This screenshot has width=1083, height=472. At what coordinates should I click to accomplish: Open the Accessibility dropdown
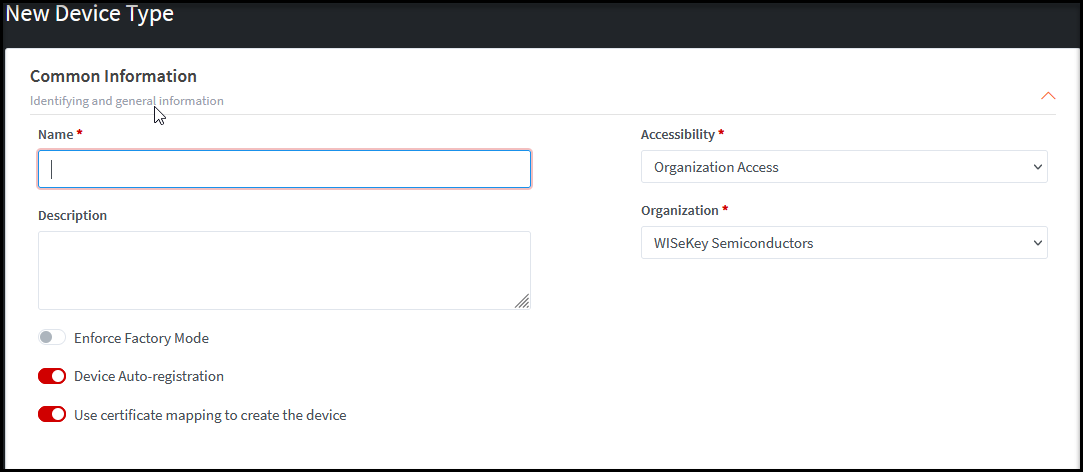coord(843,167)
